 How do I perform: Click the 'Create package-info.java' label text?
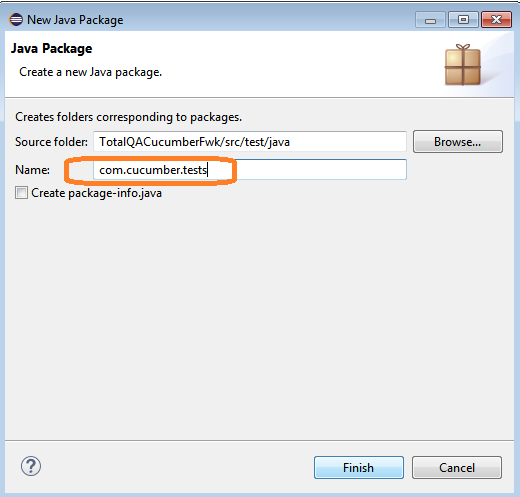(96, 193)
